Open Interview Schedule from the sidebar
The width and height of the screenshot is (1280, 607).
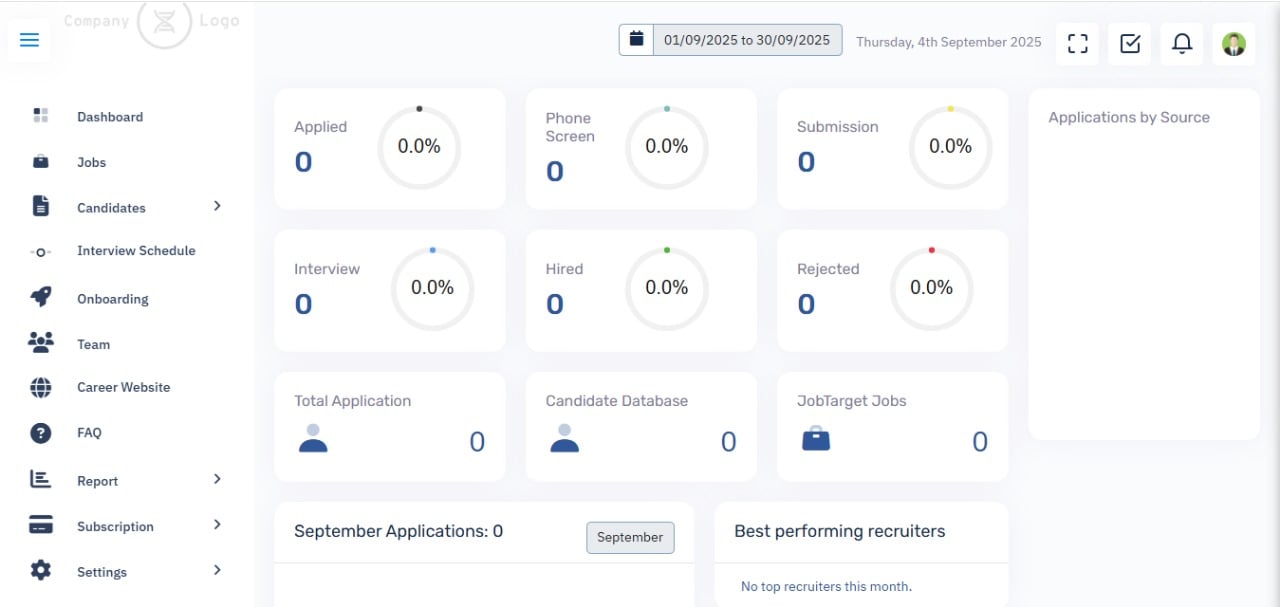click(136, 251)
